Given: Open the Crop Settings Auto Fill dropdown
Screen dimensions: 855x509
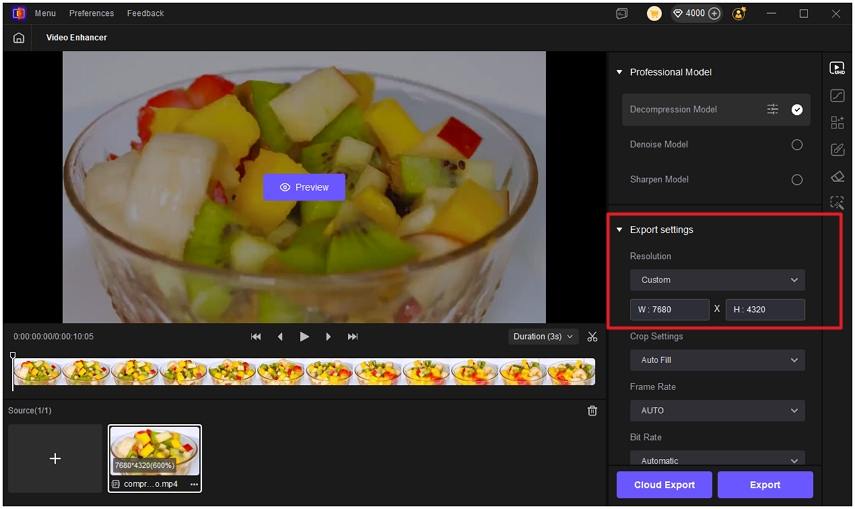Looking at the screenshot, I should [717, 360].
